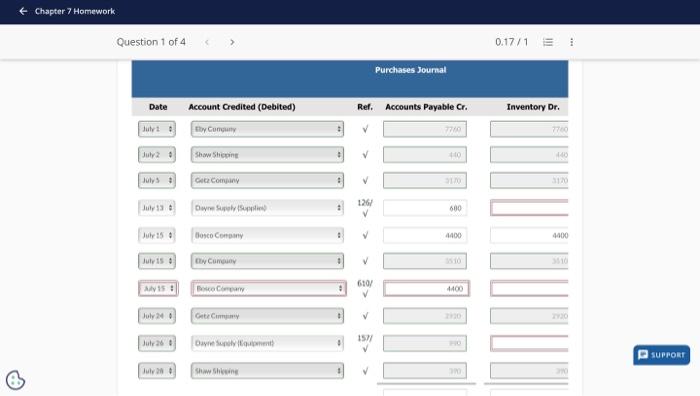Expand the Dayne Supply (Equipment) account dropdown

pos(267,343)
